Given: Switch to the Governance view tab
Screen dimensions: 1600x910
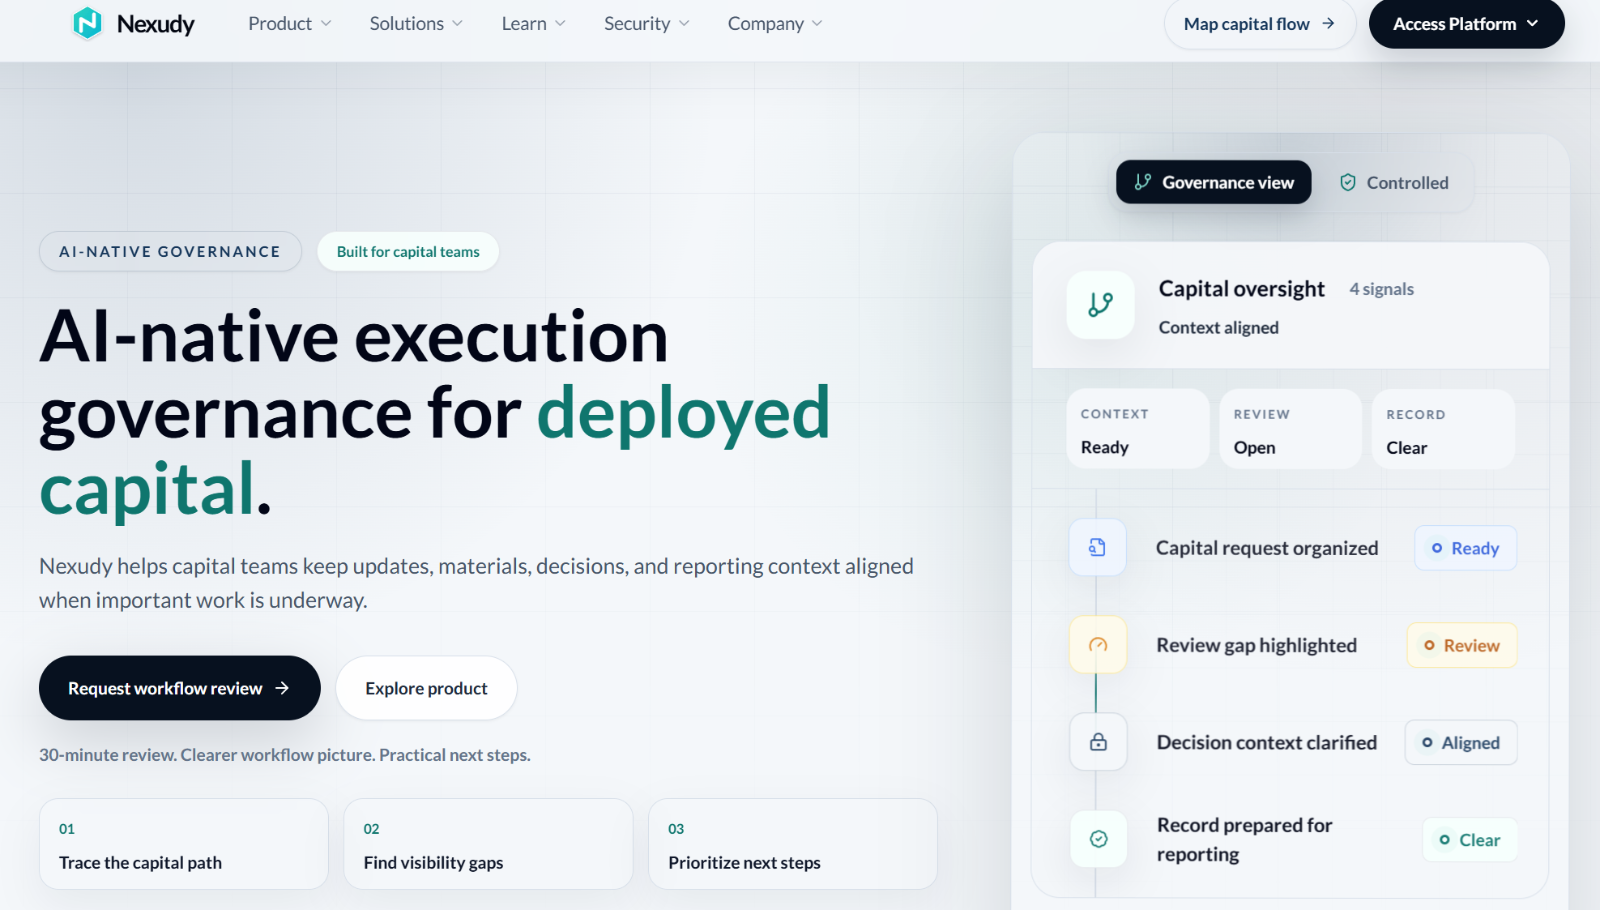Looking at the screenshot, I should point(1213,182).
